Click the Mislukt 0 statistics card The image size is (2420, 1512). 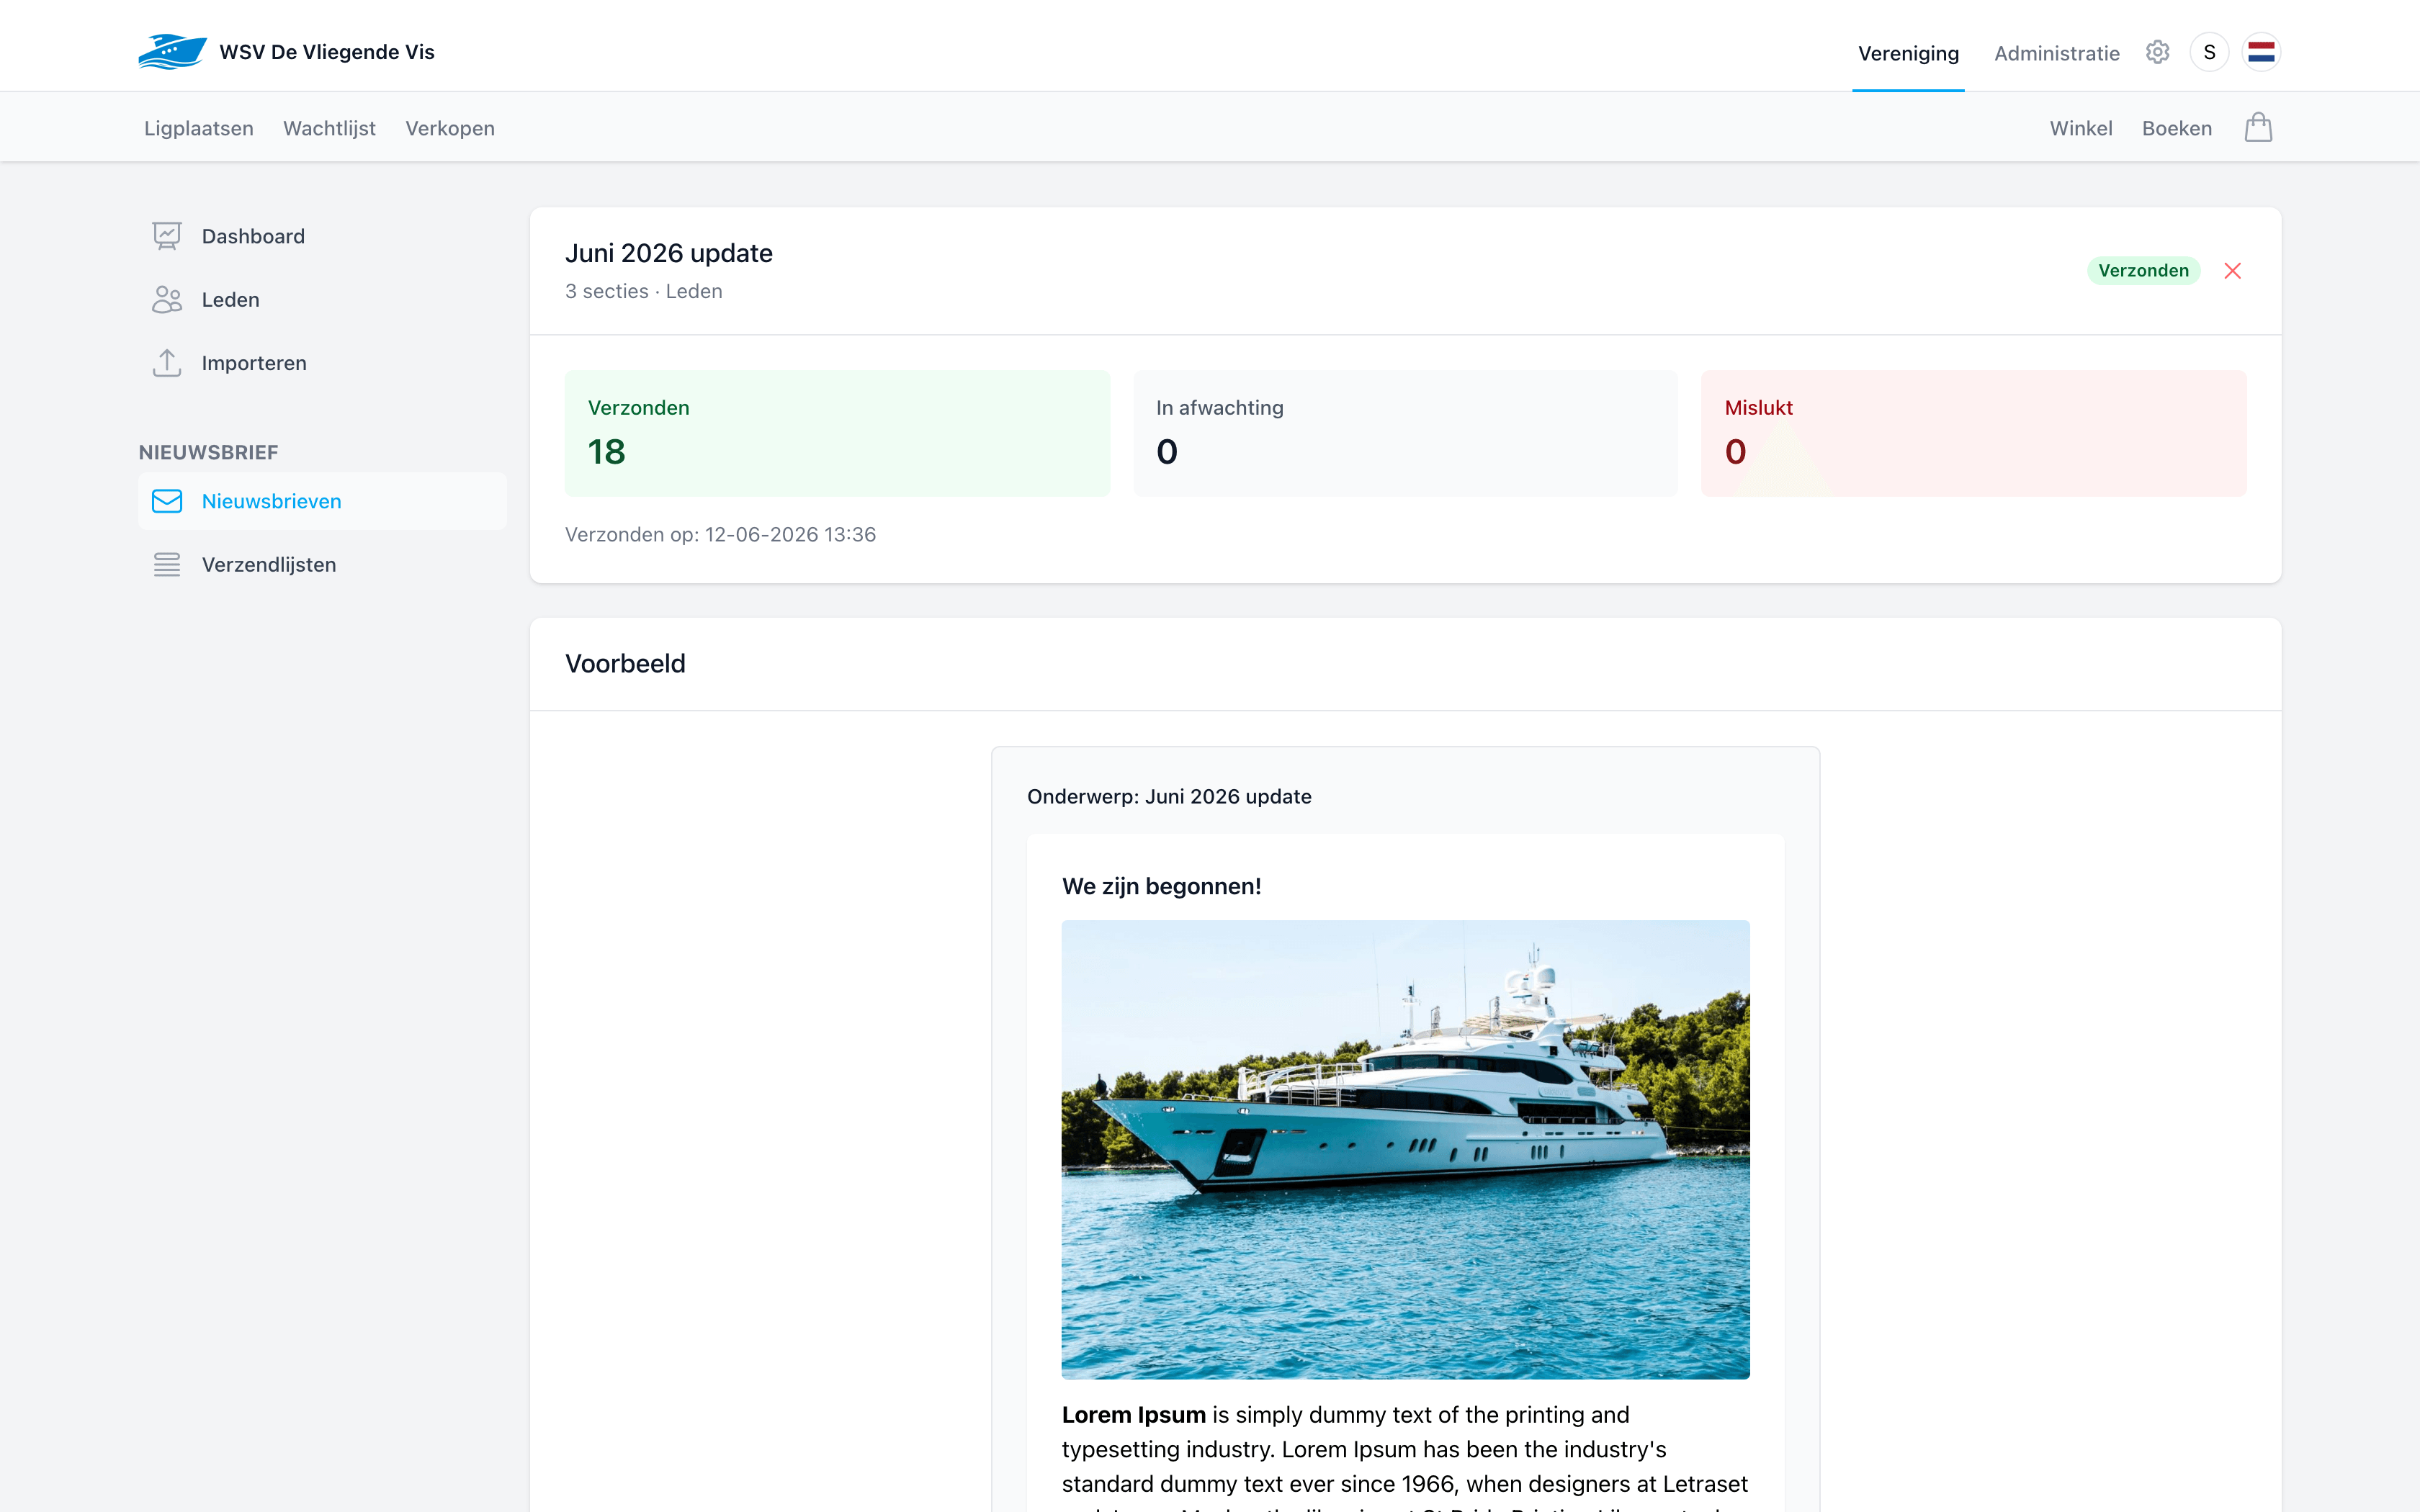click(x=1973, y=433)
